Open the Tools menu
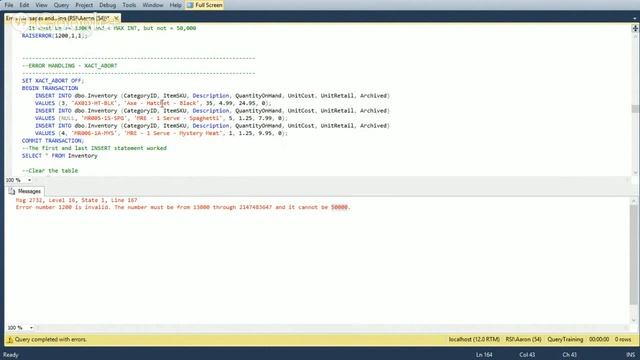This screenshot has width=640, height=360. coord(129,5)
